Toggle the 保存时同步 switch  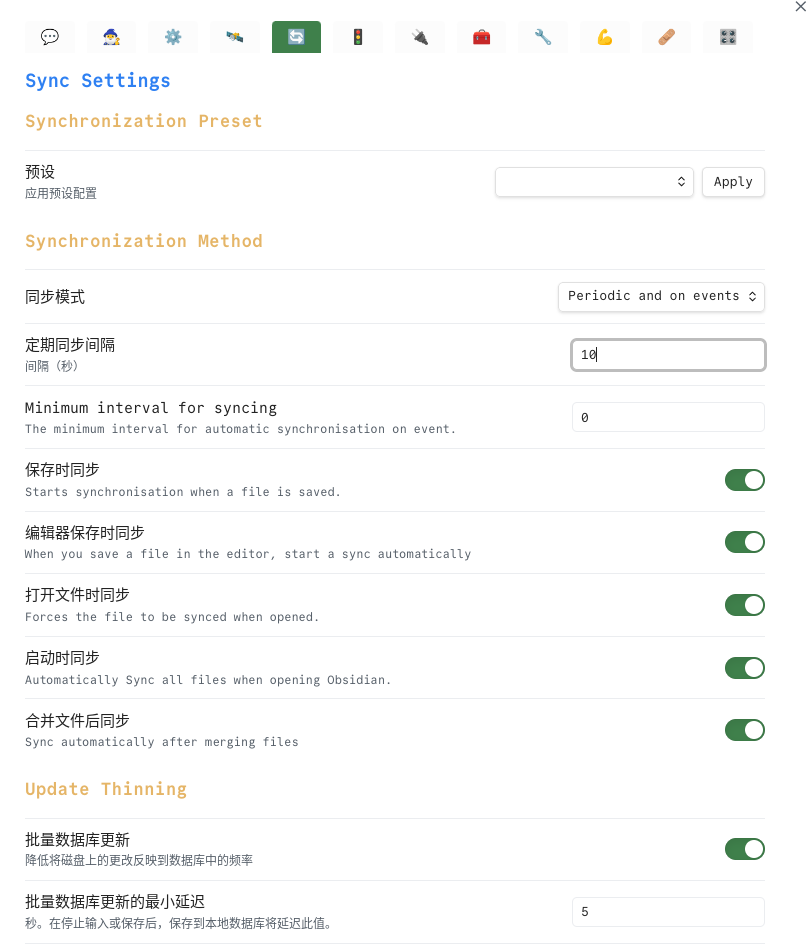tap(744, 480)
